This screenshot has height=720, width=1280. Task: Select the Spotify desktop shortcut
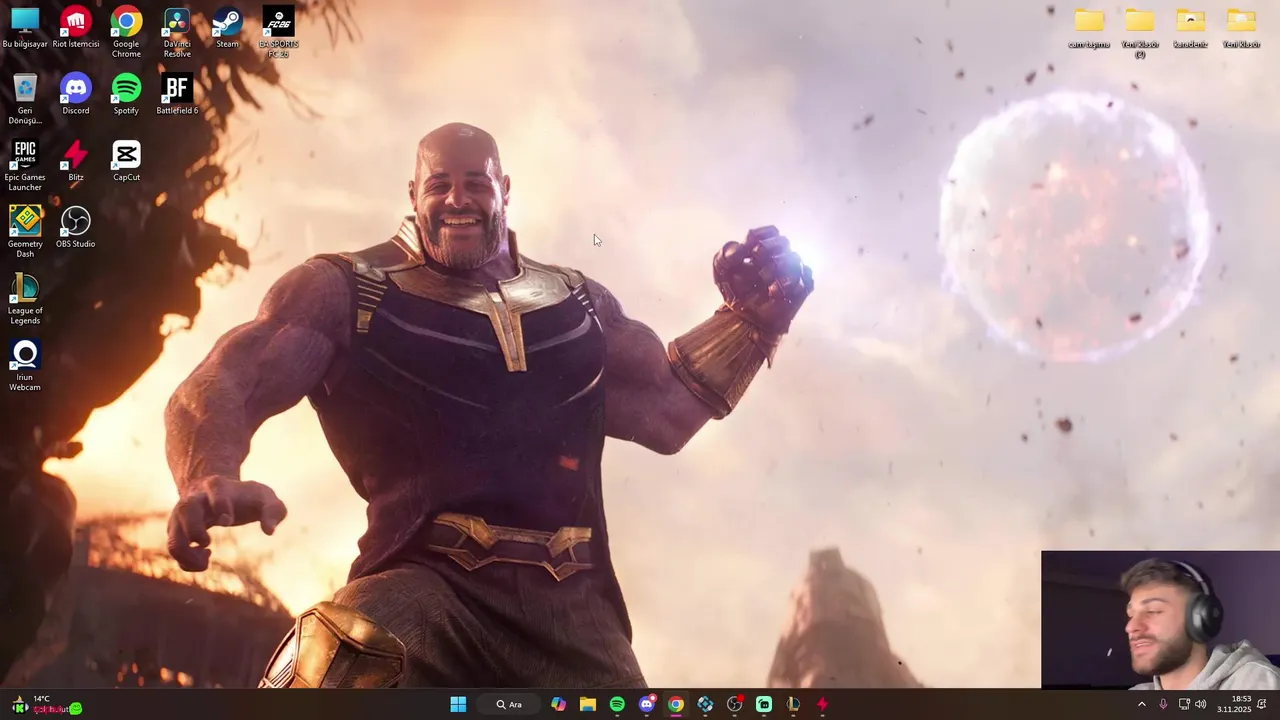tap(126, 95)
